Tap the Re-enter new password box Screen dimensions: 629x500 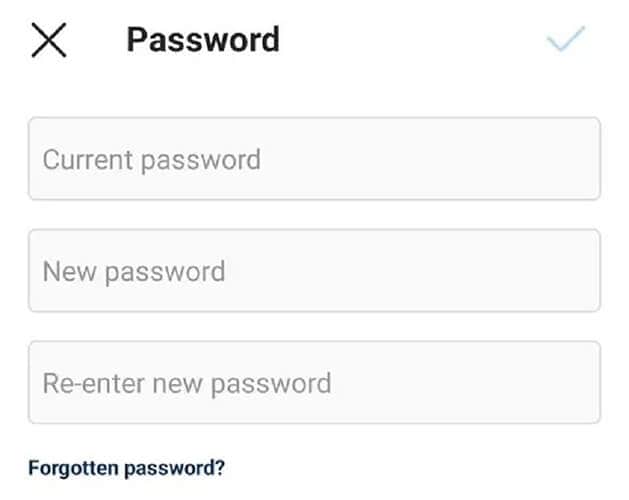314,383
